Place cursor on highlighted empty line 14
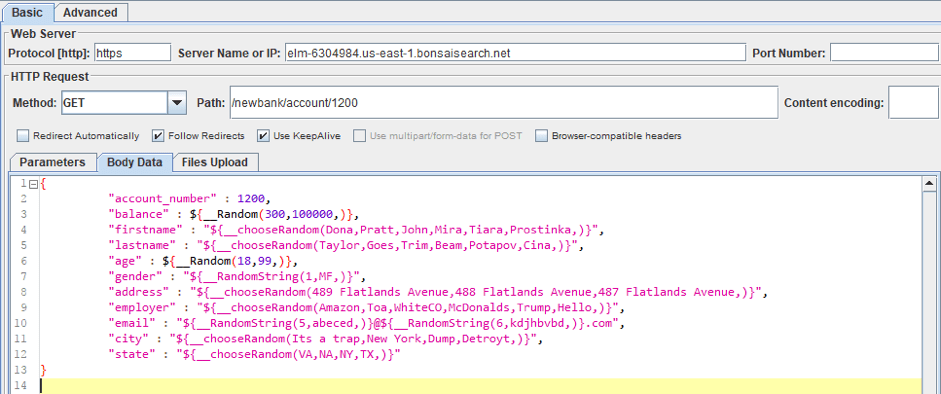This screenshot has width=941, height=394. click(480, 386)
